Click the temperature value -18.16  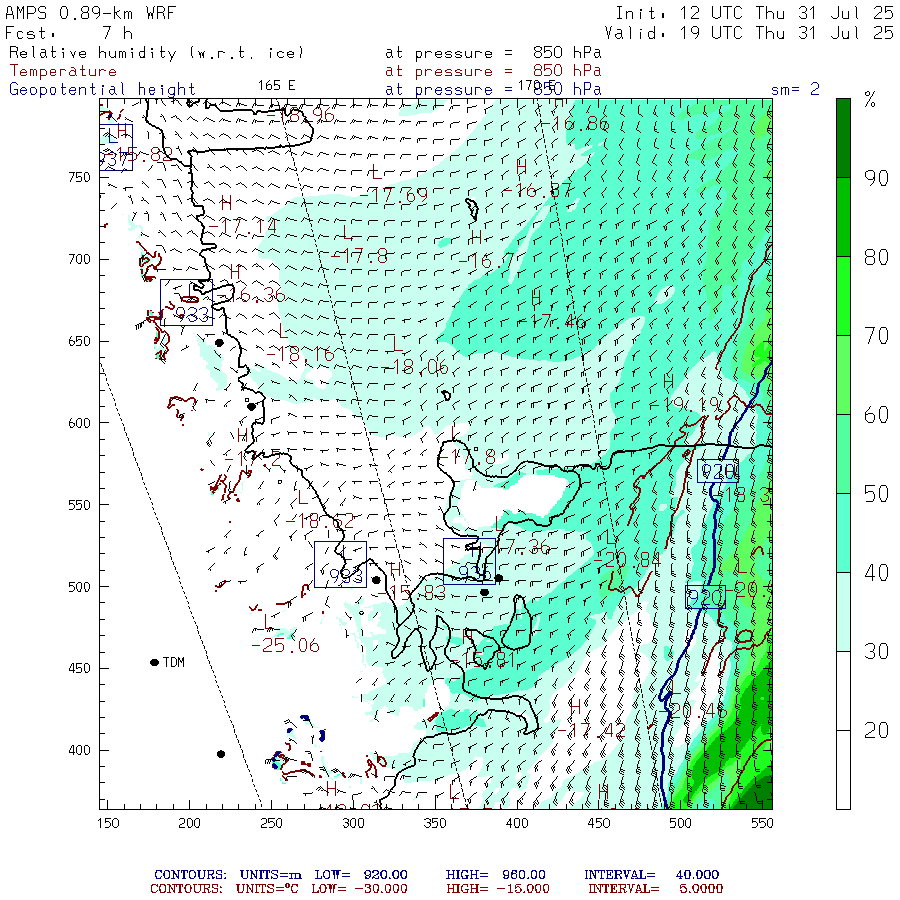[x=300, y=354]
